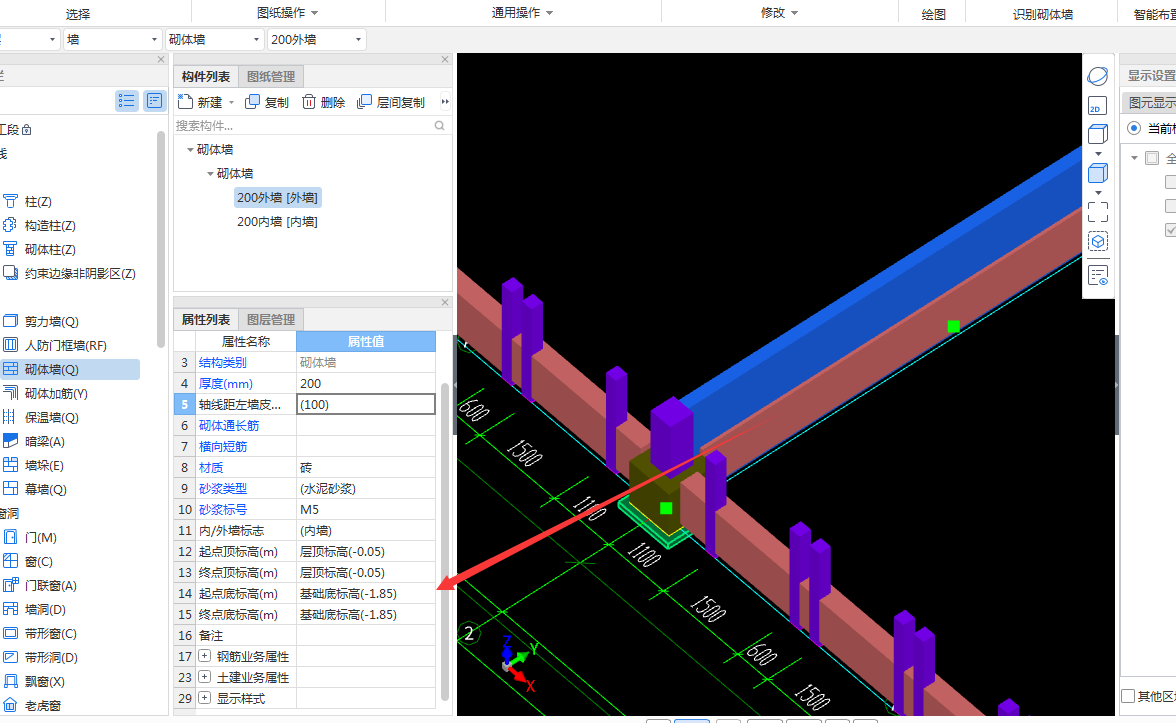Collapse the top-level 砌体墙 tree node
The width and height of the screenshot is (1176, 723).
(x=190, y=149)
